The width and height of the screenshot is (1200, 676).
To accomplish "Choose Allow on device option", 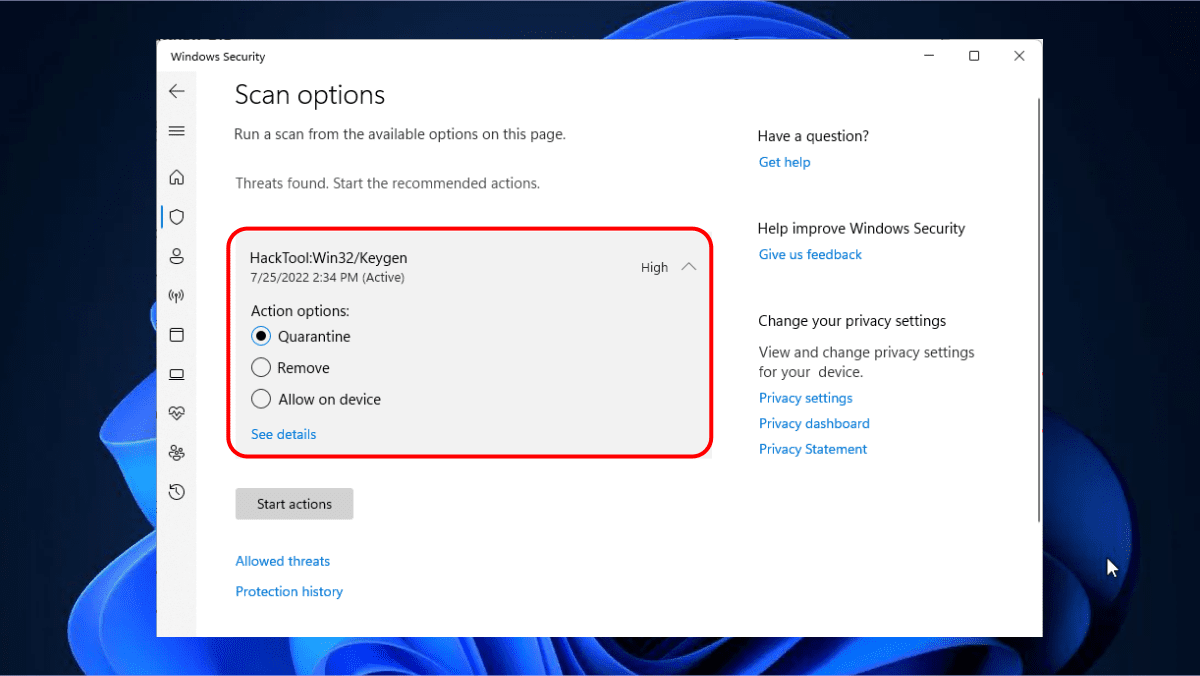I will pyautogui.click(x=261, y=399).
